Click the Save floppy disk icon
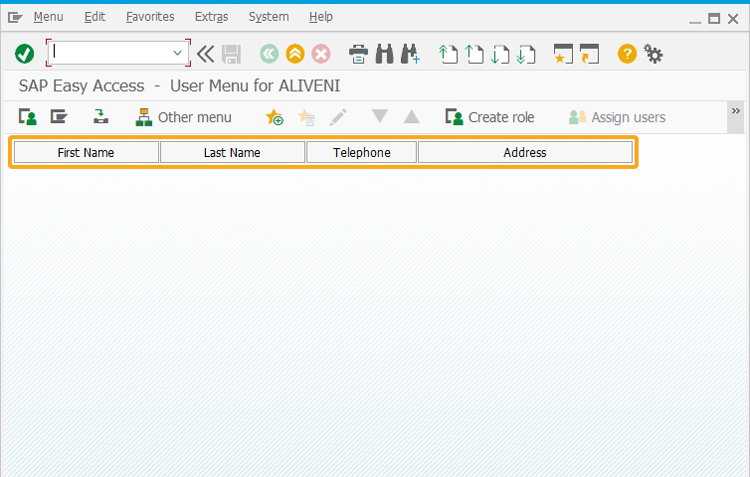The width and height of the screenshot is (750, 477). point(232,54)
